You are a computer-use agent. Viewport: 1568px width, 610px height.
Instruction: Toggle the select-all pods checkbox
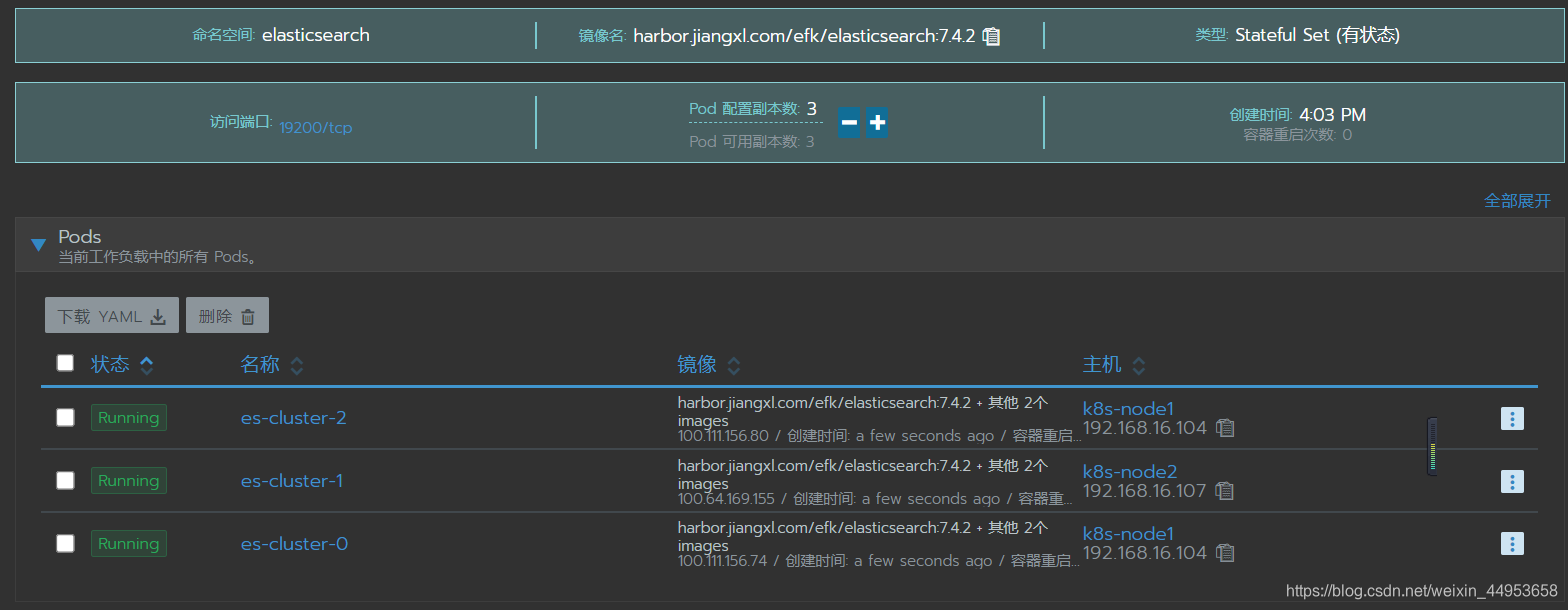click(65, 363)
